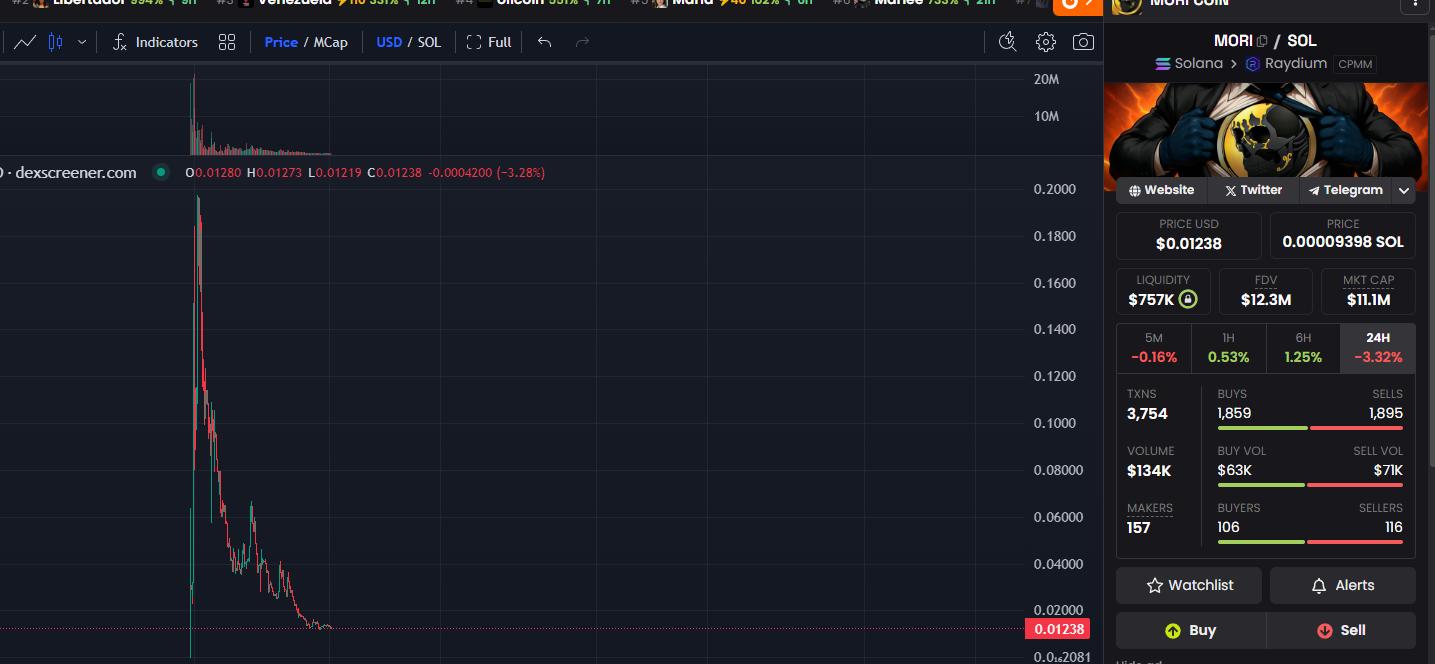The width and height of the screenshot is (1435, 664).
Task: Click the SELL VOL $71K value
Action: point(1388,470)
